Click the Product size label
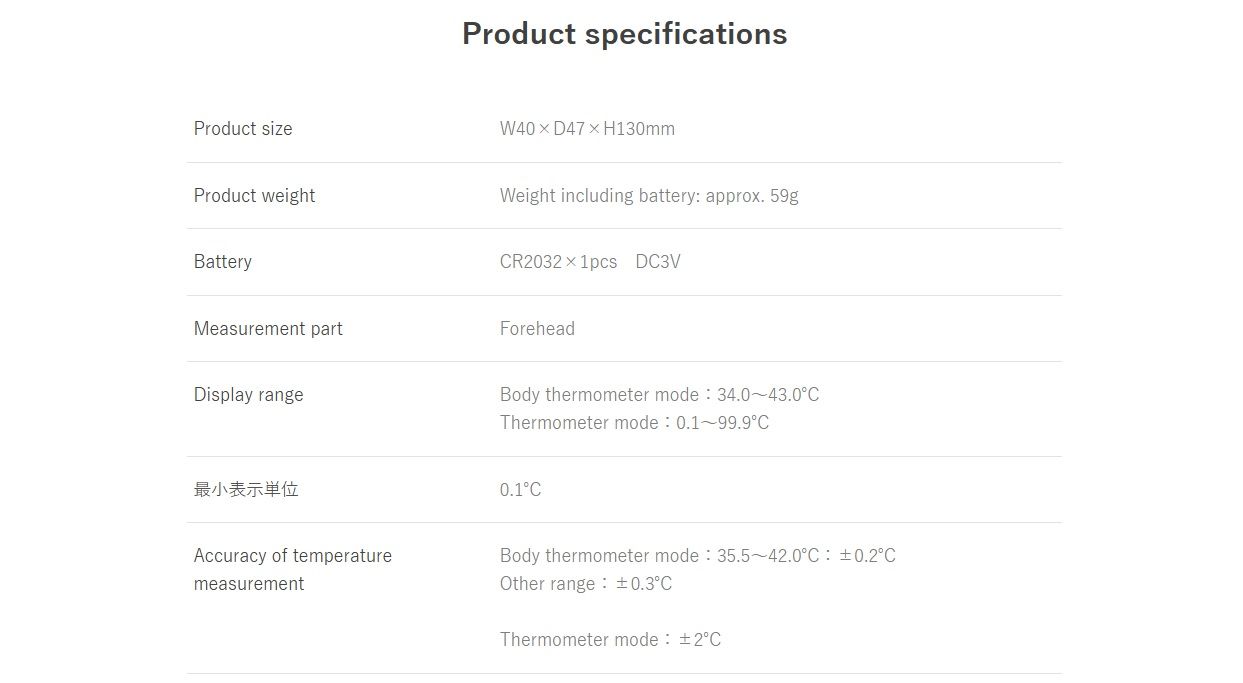 click(x=243, y=129)
